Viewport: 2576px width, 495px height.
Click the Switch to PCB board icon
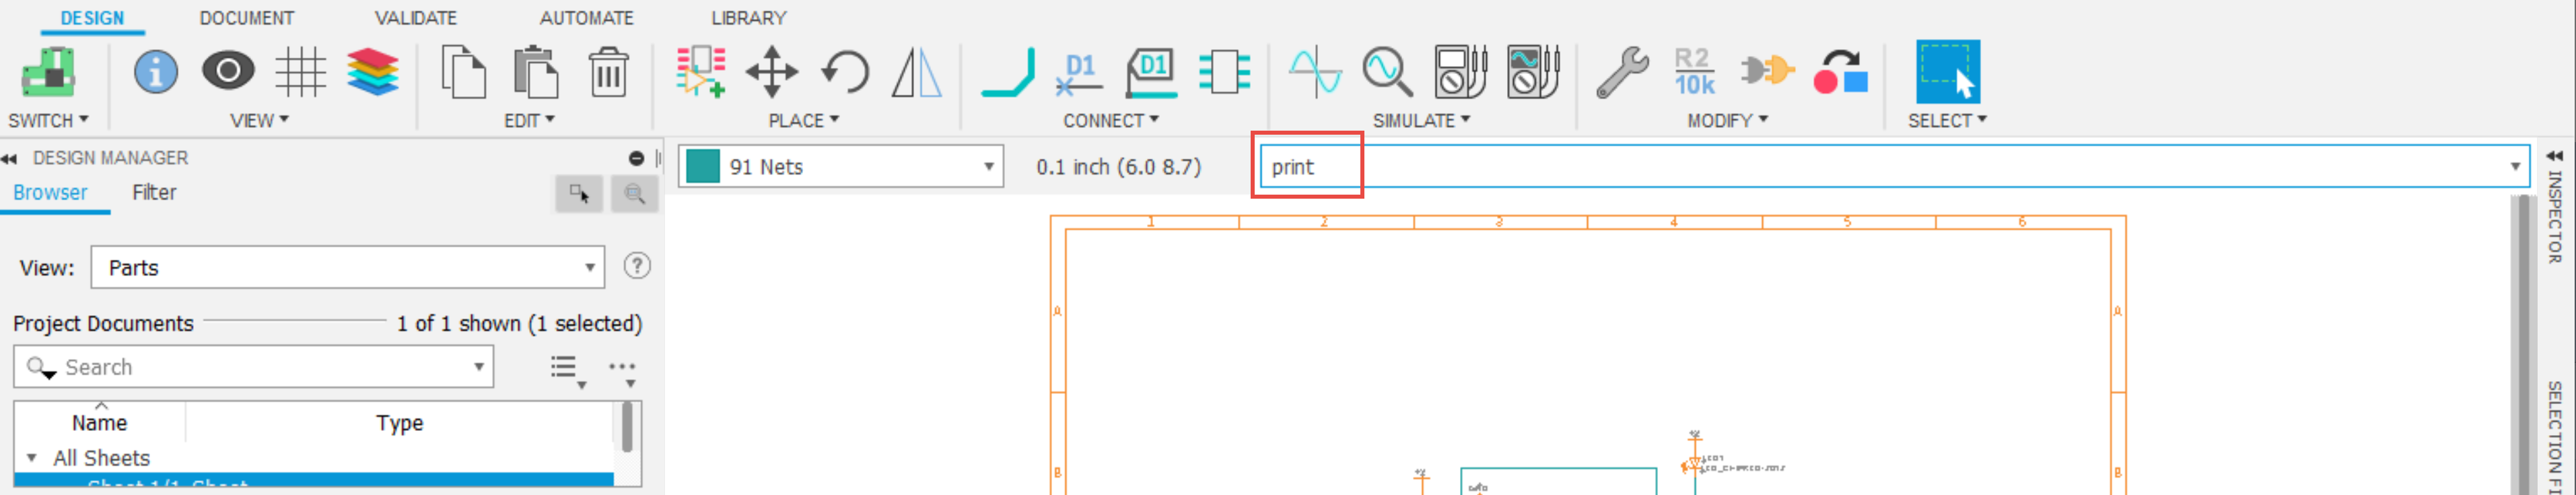48,72
